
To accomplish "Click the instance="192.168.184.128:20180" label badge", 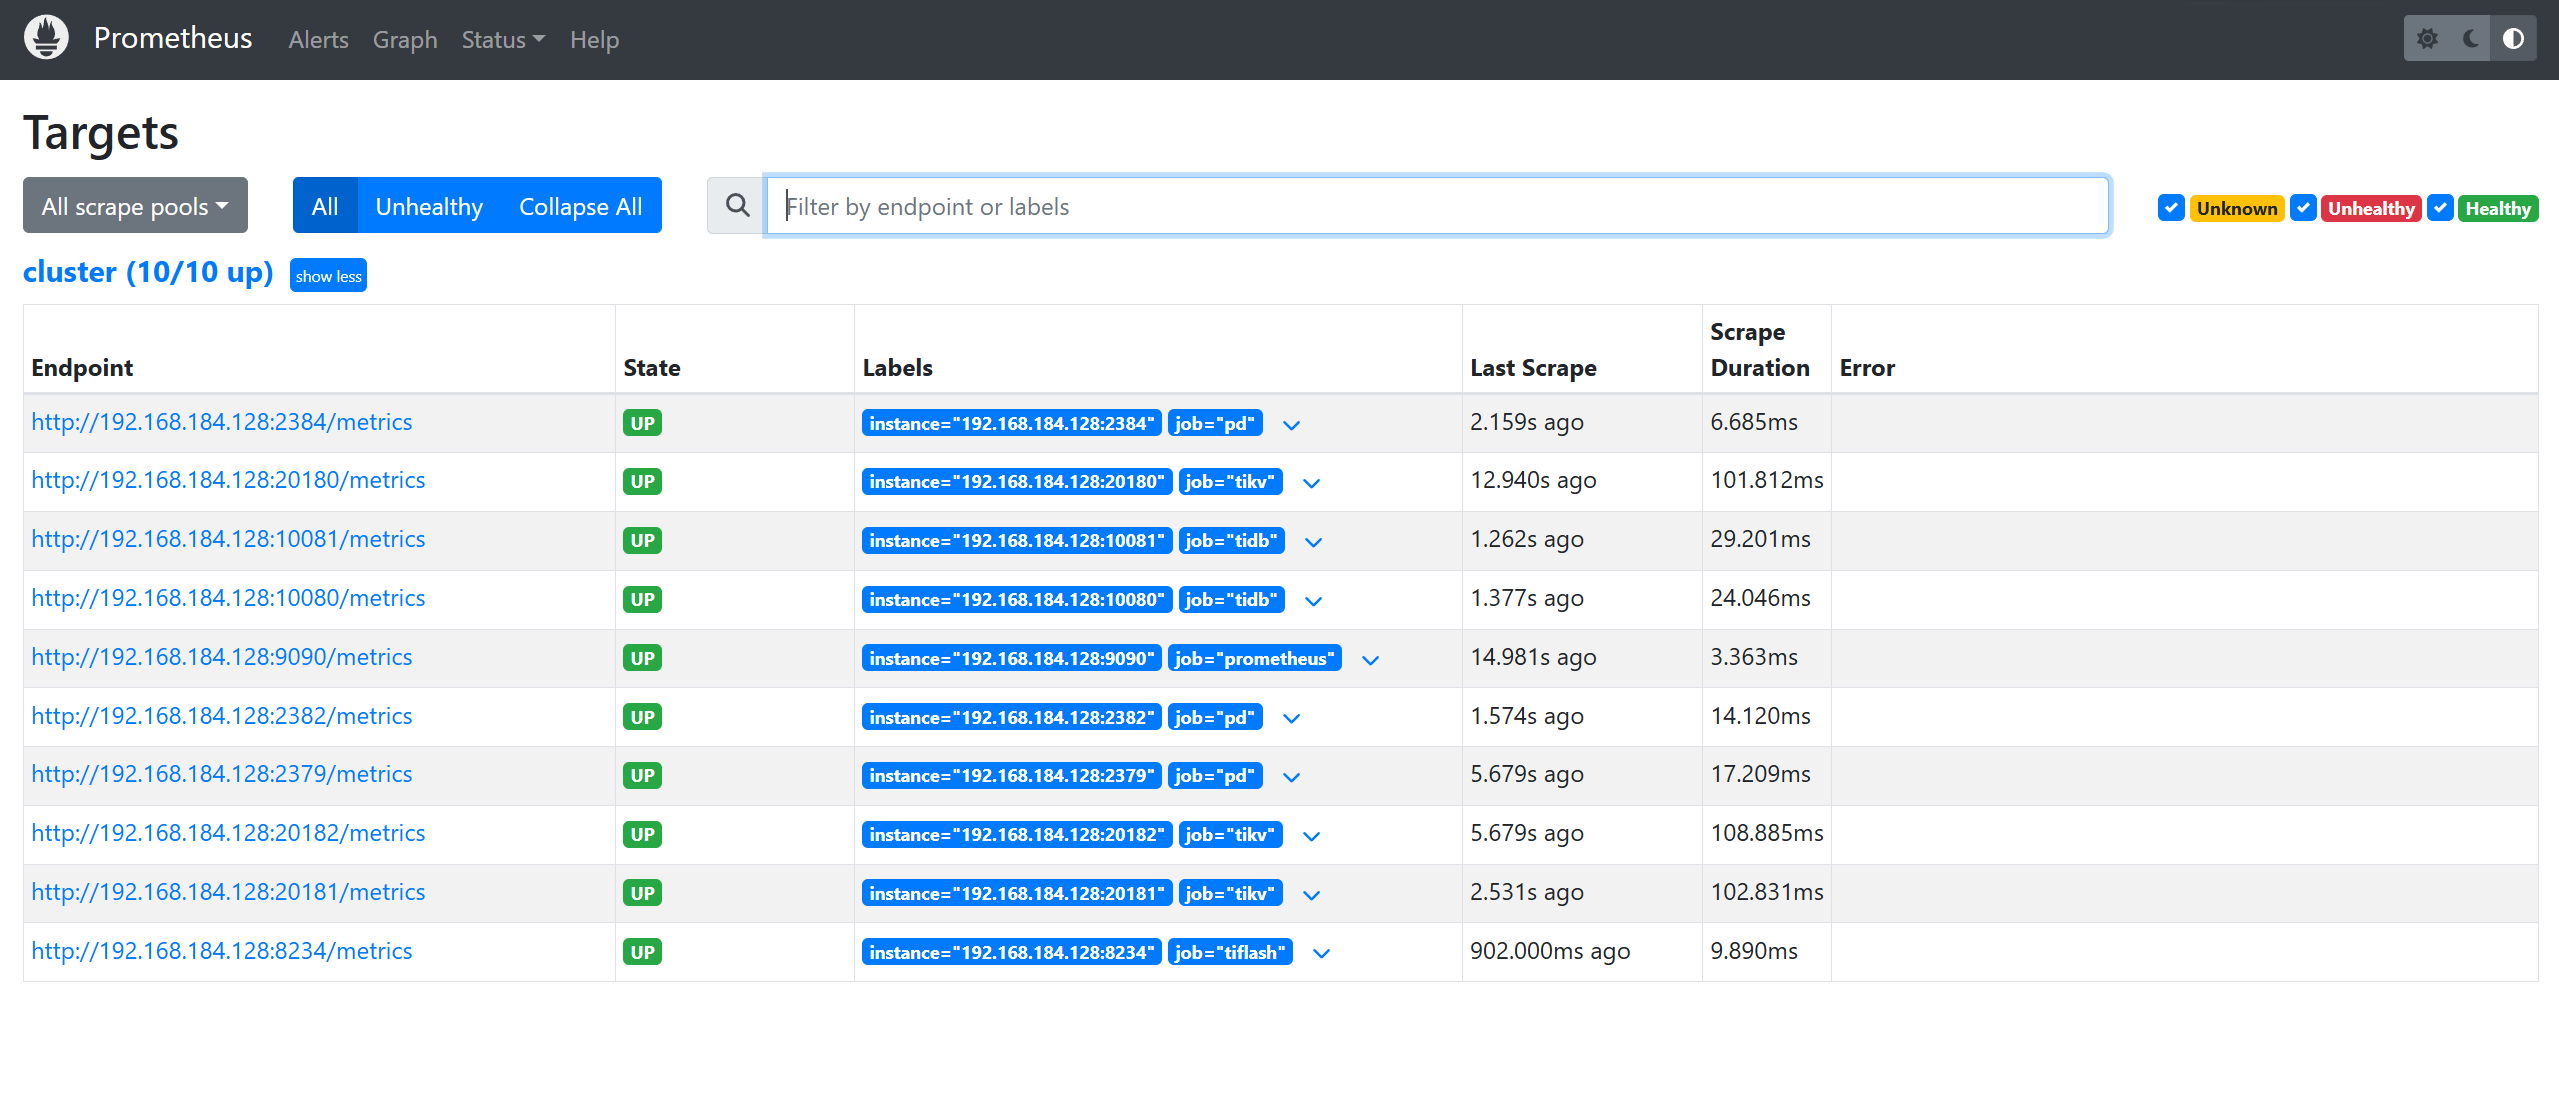I will (x=1017, y=481).
